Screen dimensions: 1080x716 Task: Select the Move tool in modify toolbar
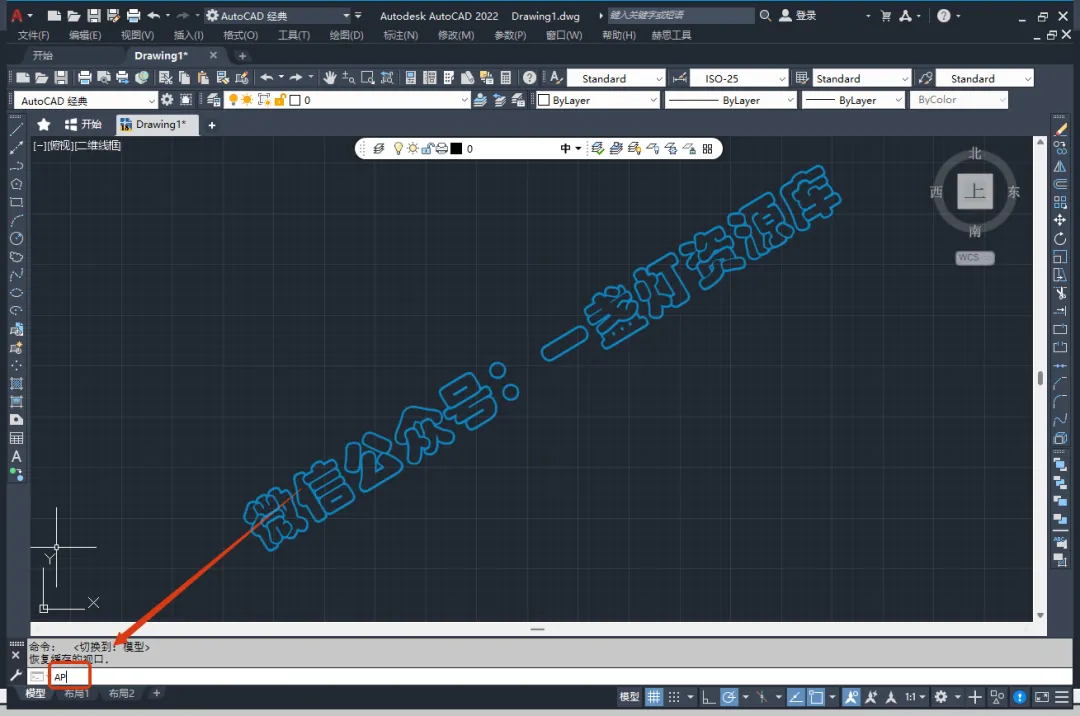tap(1060, 220)
